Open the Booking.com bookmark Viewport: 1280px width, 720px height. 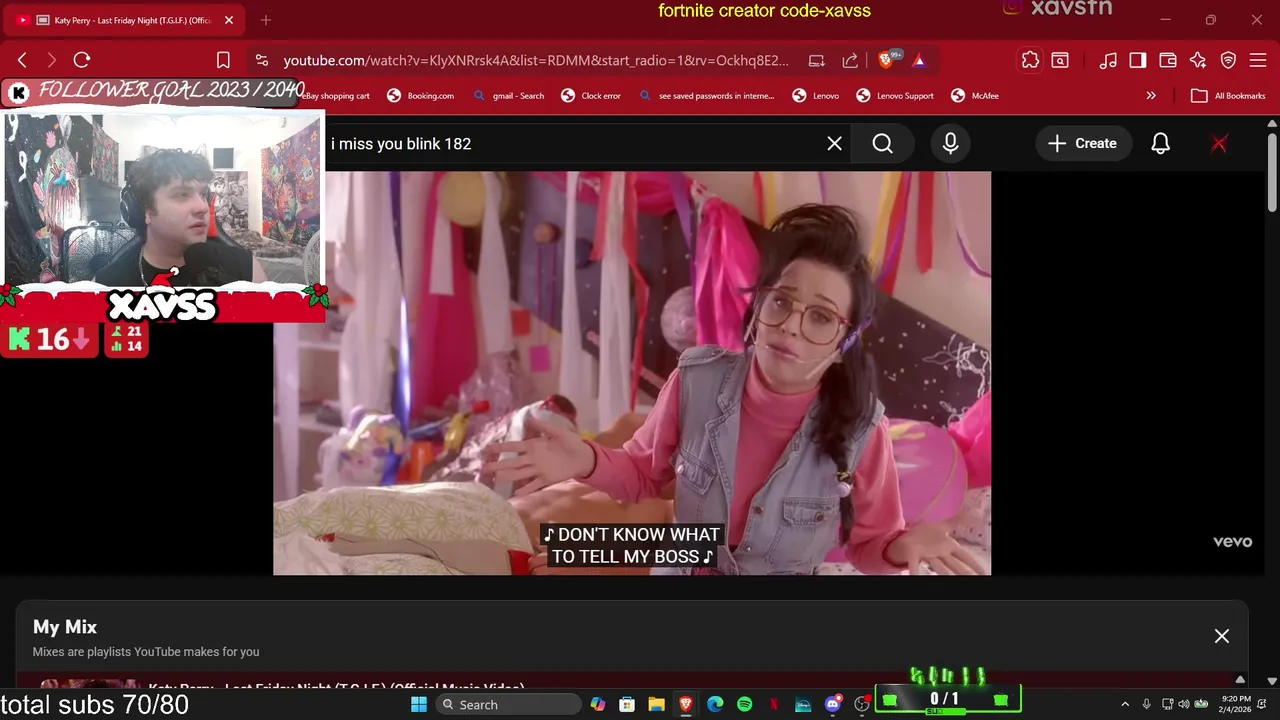click(x=420, y=96)
